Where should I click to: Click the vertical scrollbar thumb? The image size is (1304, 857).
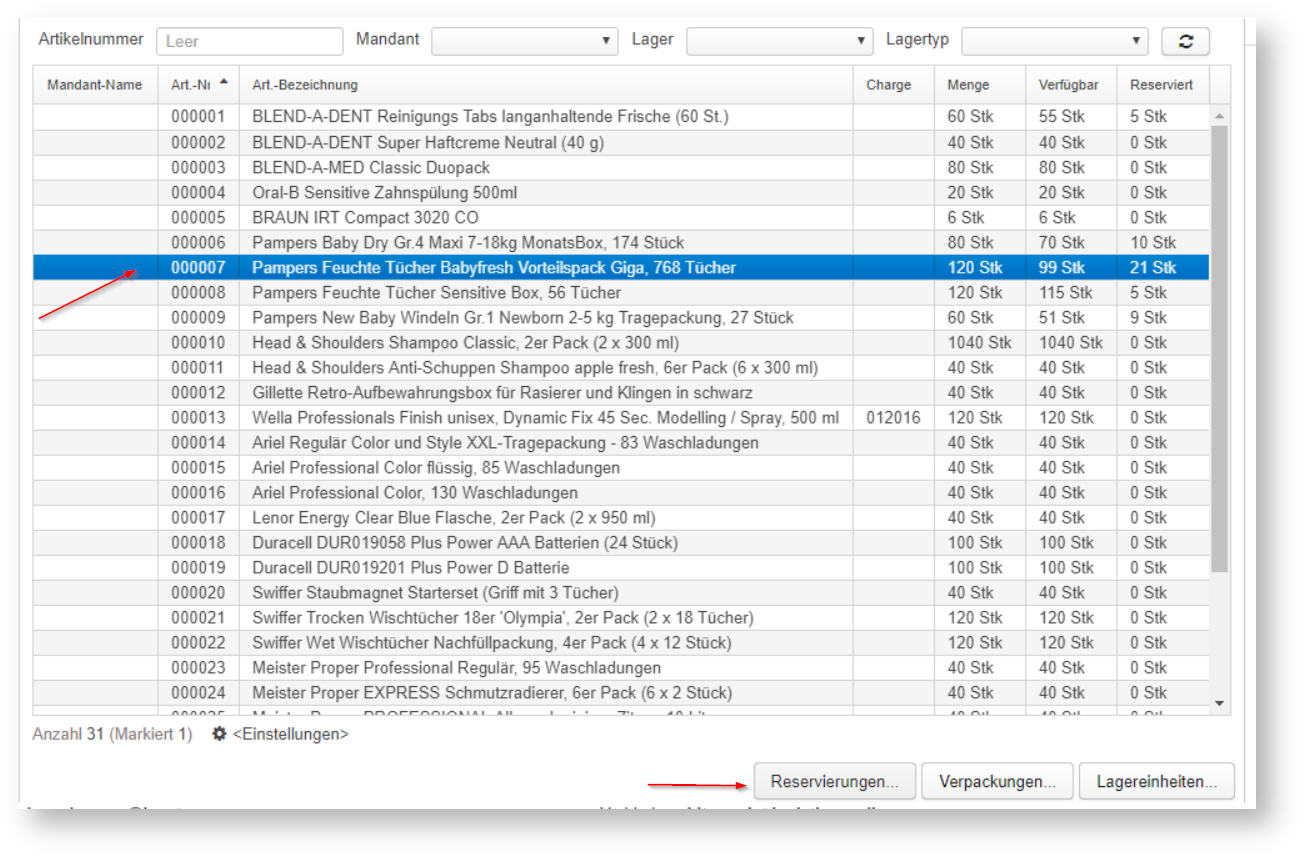(x=1219, y=349)
